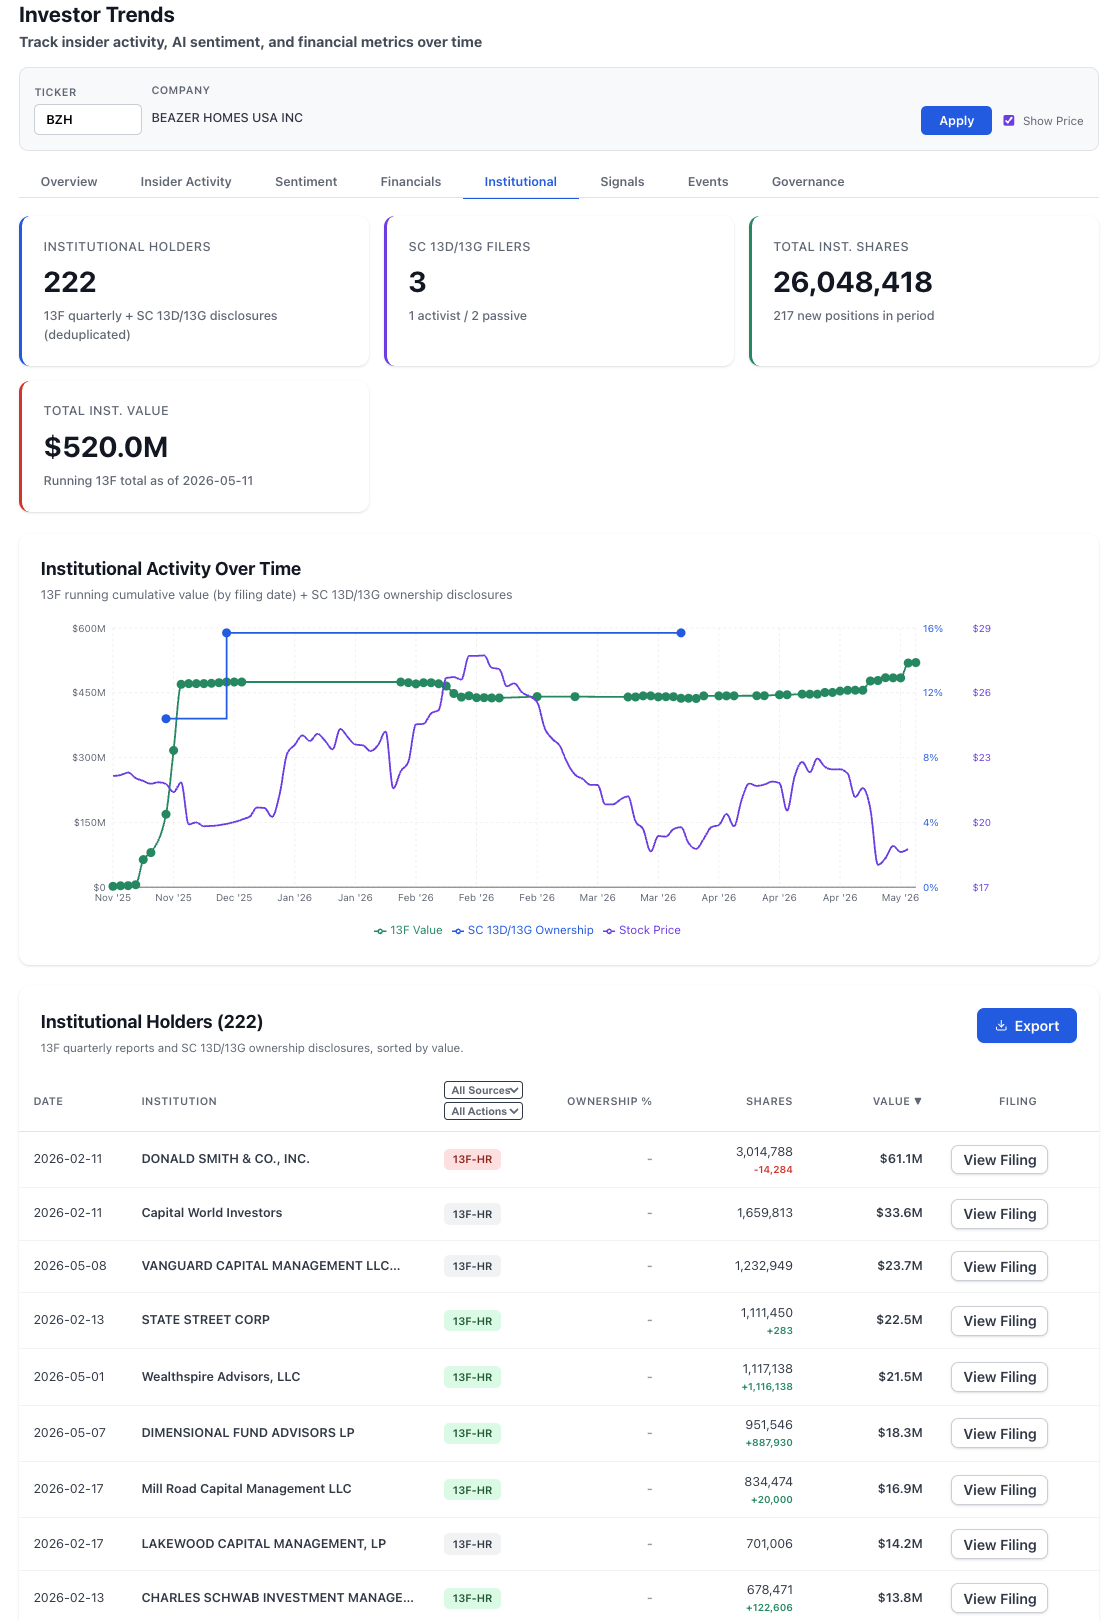Image resolution: width=1105 pixels, height=1621 pixels.
Task: Open the All Sources filter dropdown
Action: click(483, 1090)
